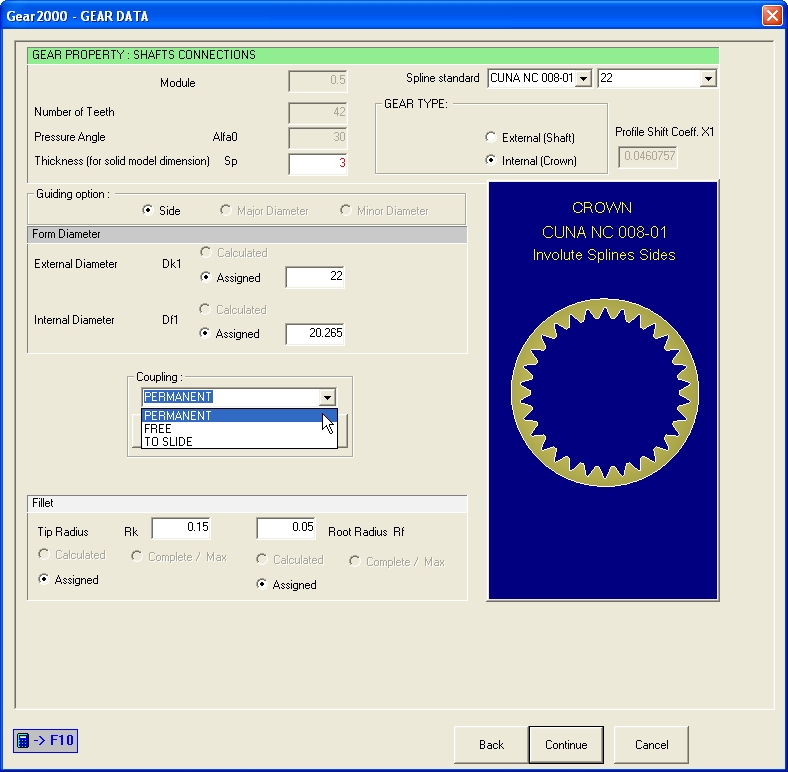Screen dimensions: 788x772
Task: Click the 'Form Diameter' section header
Action: pyautogui.click(x=247, y=234)
